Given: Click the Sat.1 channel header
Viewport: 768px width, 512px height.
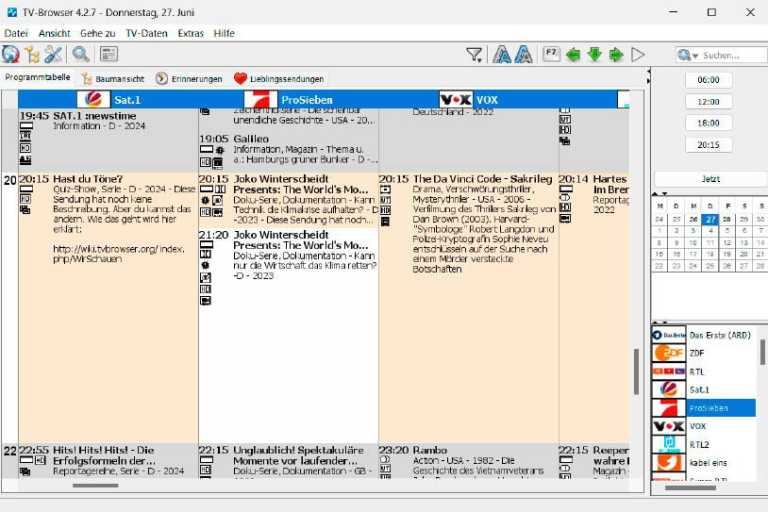Looking at the screenshot, I should click(x=108, y=99).
